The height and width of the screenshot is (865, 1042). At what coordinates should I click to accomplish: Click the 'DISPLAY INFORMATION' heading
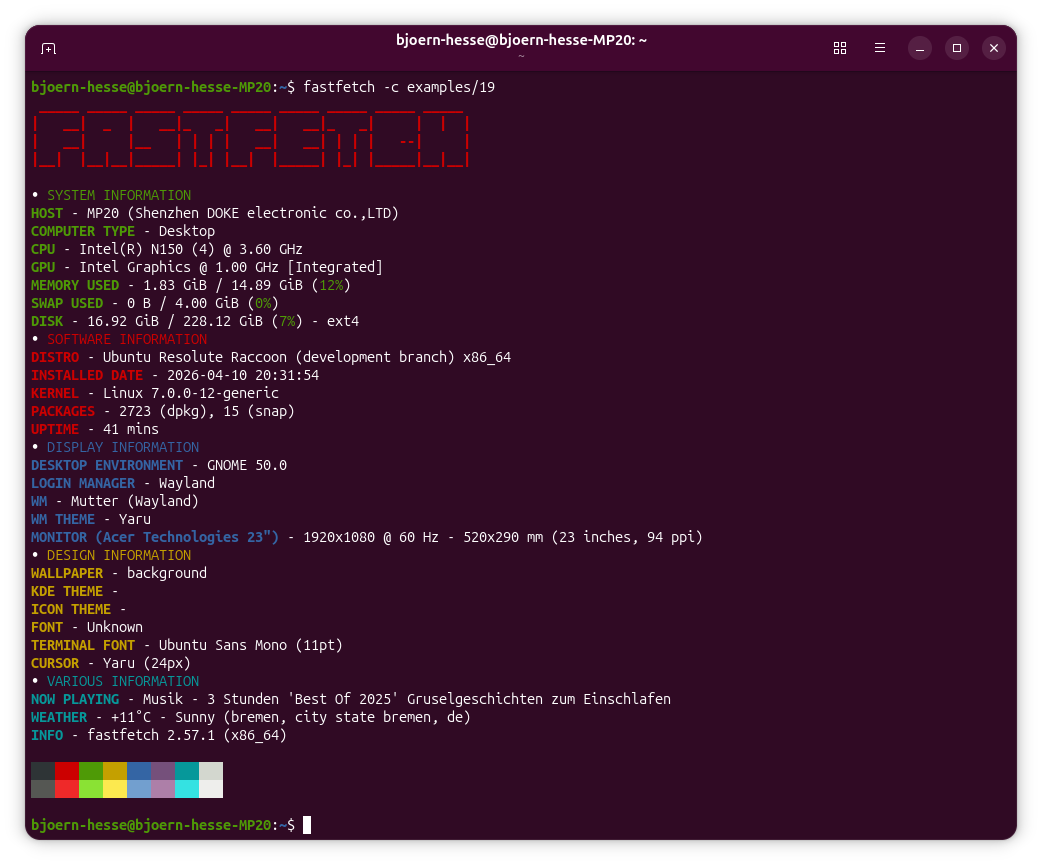[123, 447]
